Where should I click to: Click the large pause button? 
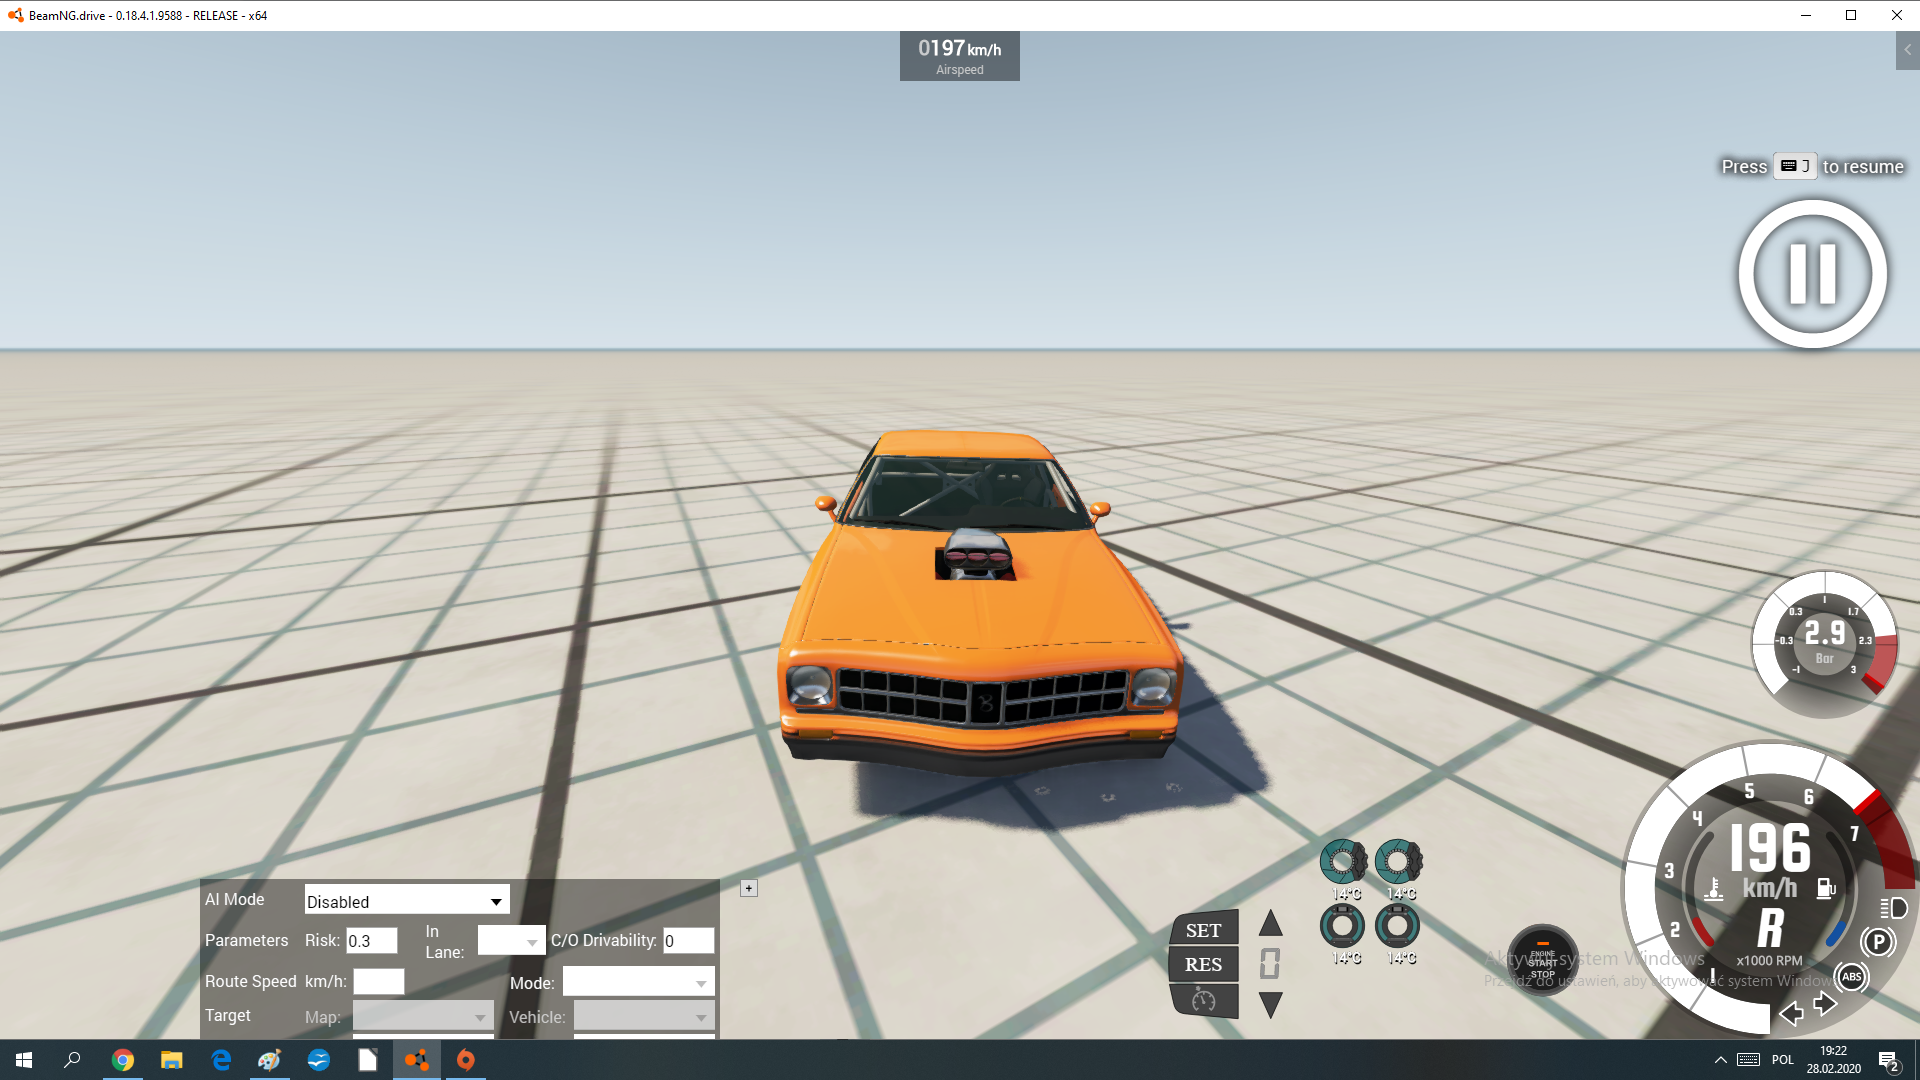pos(1812,273)
